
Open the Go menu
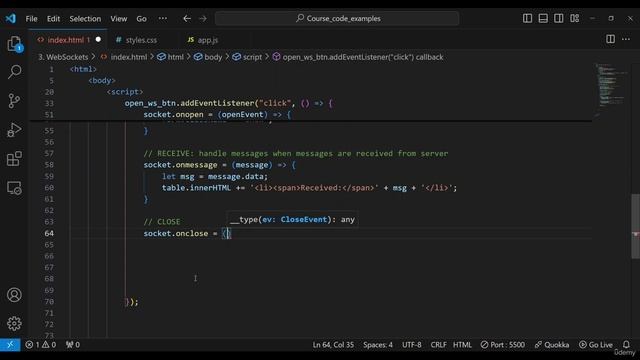141,19
